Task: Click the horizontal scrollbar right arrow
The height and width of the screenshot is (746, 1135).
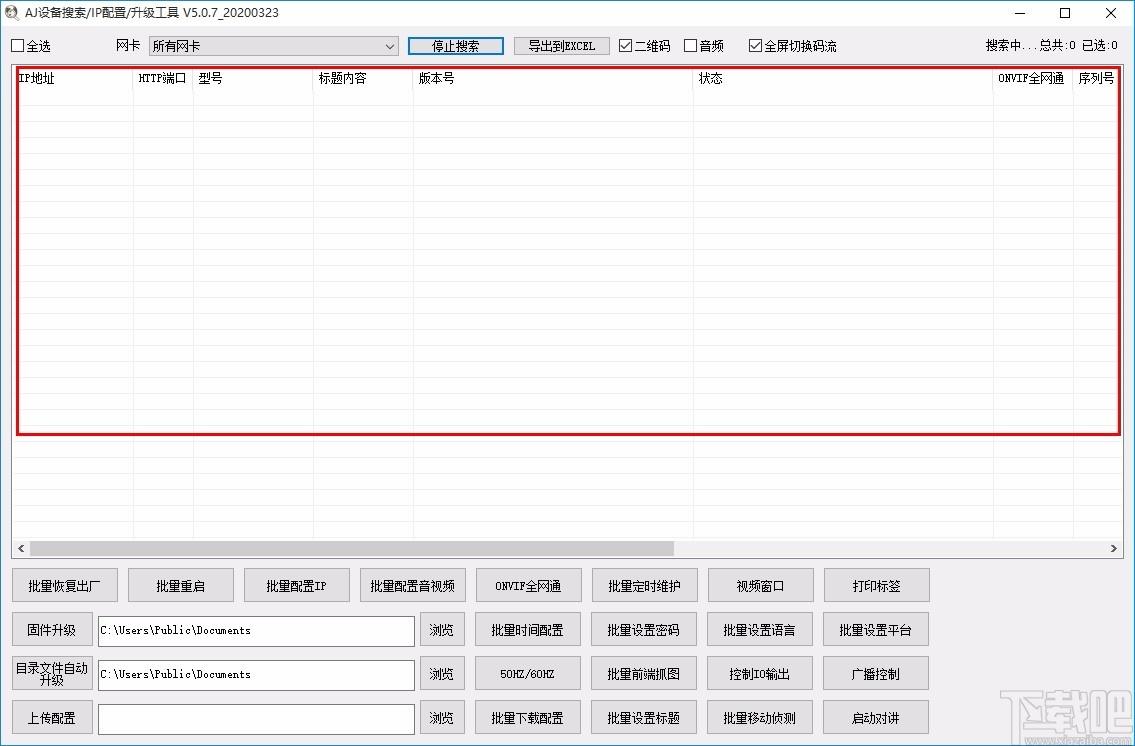Action: [1113, 548]
